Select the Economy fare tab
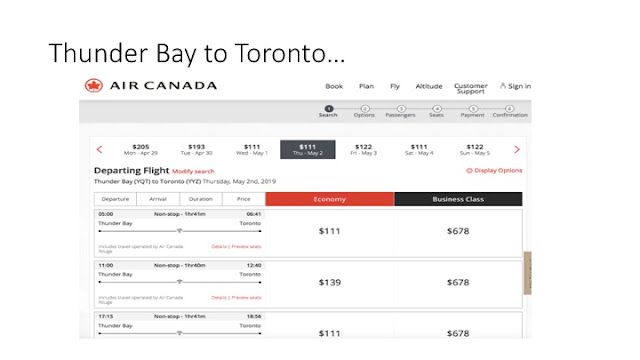The image size is (640, 360). (329, 199)
